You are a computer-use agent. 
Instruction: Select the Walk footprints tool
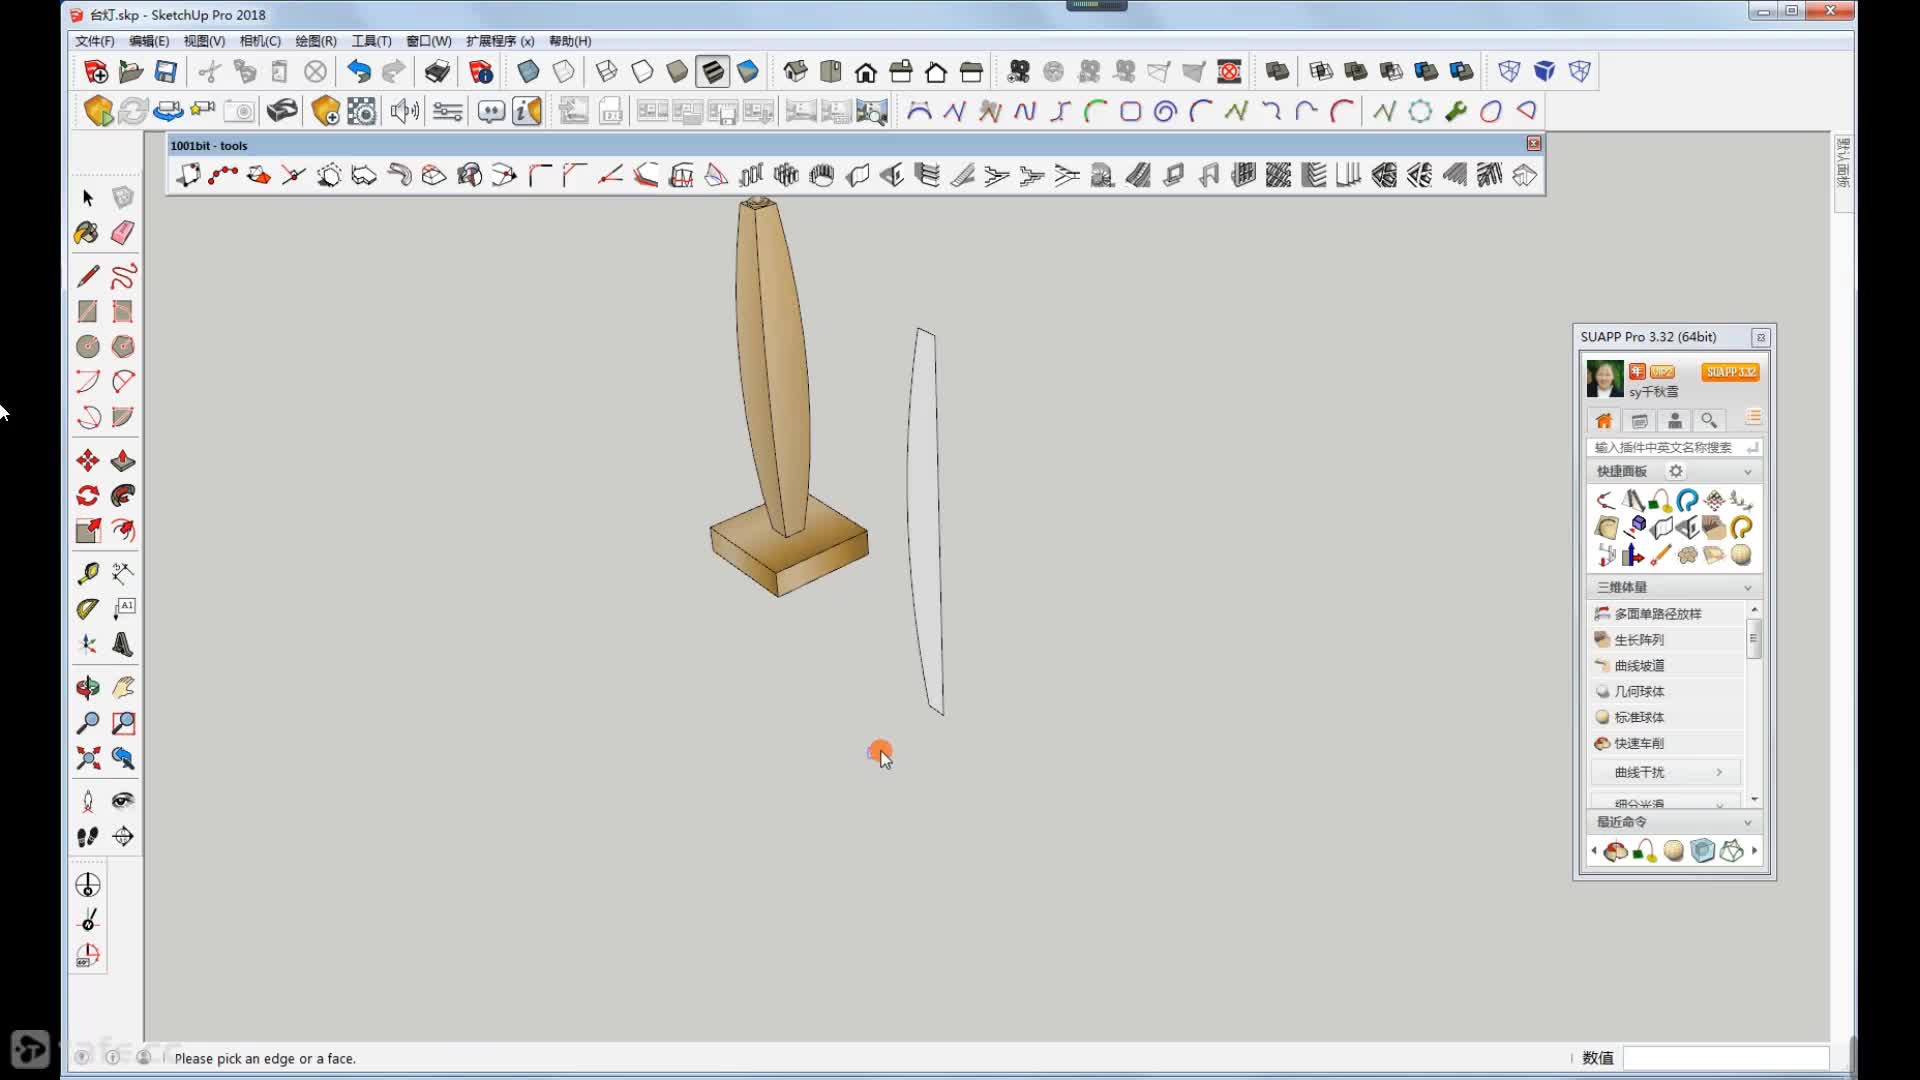click(88, 836)
